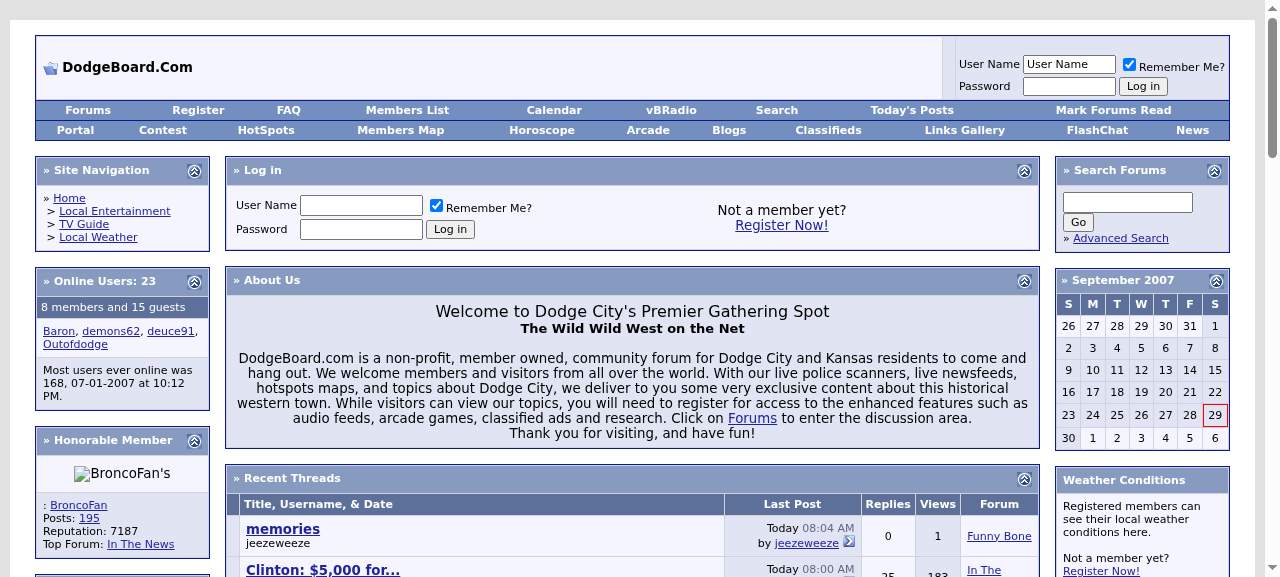Open the Forums menu item

click(88, 110)
